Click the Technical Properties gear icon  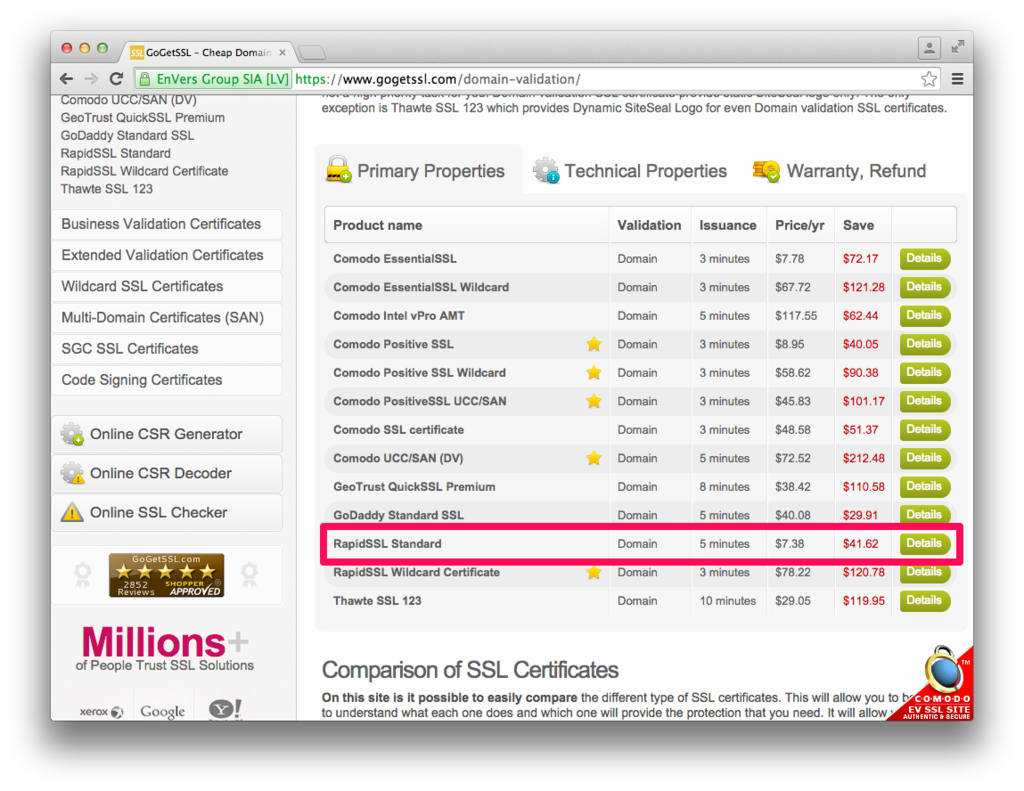coord(546,170)
